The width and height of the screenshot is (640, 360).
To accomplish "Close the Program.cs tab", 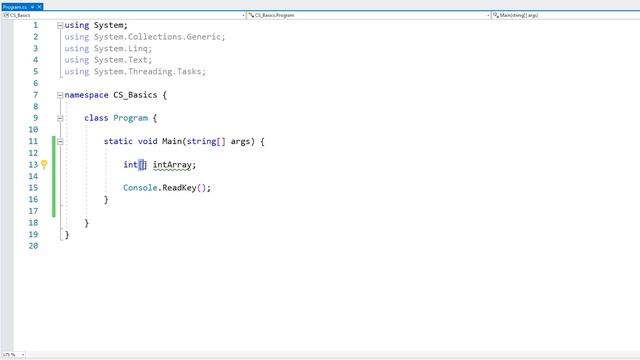I will (39, 7).
